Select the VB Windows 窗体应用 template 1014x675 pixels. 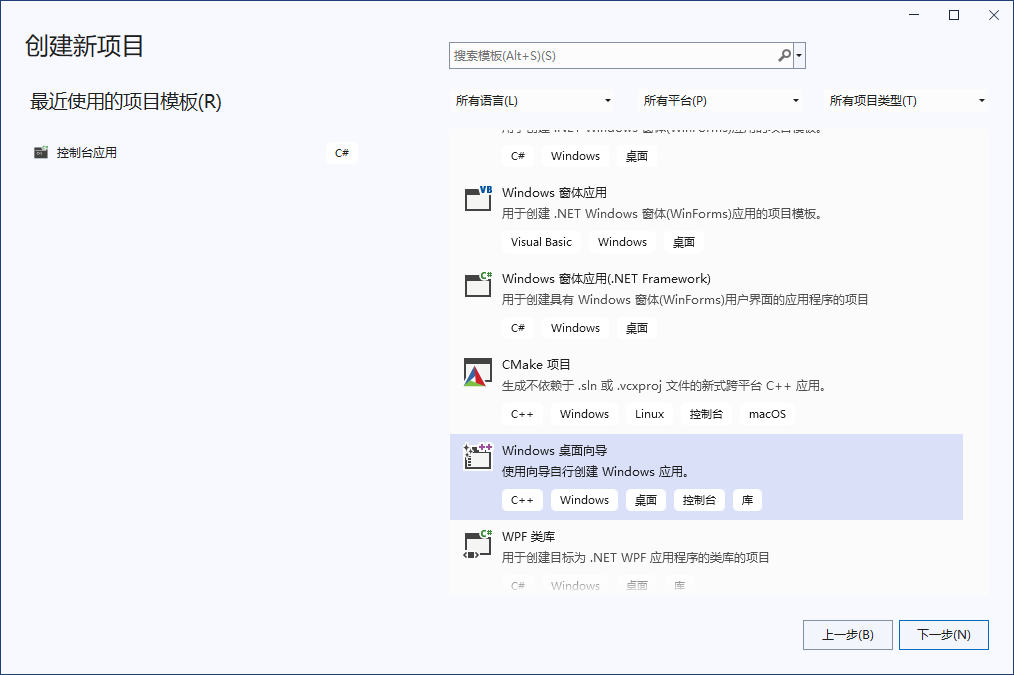706,219
